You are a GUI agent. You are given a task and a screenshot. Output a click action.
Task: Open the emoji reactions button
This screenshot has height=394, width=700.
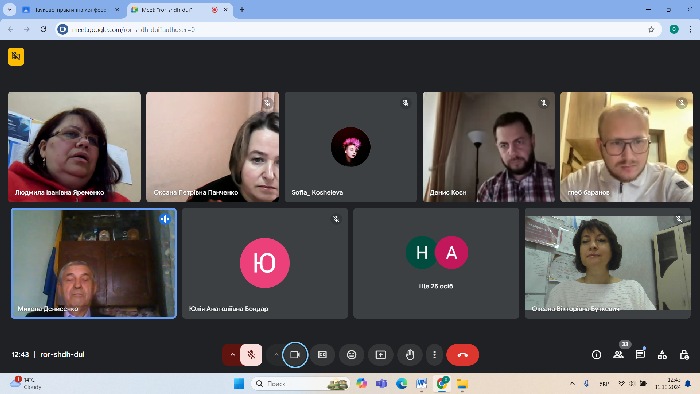(351, 355)
